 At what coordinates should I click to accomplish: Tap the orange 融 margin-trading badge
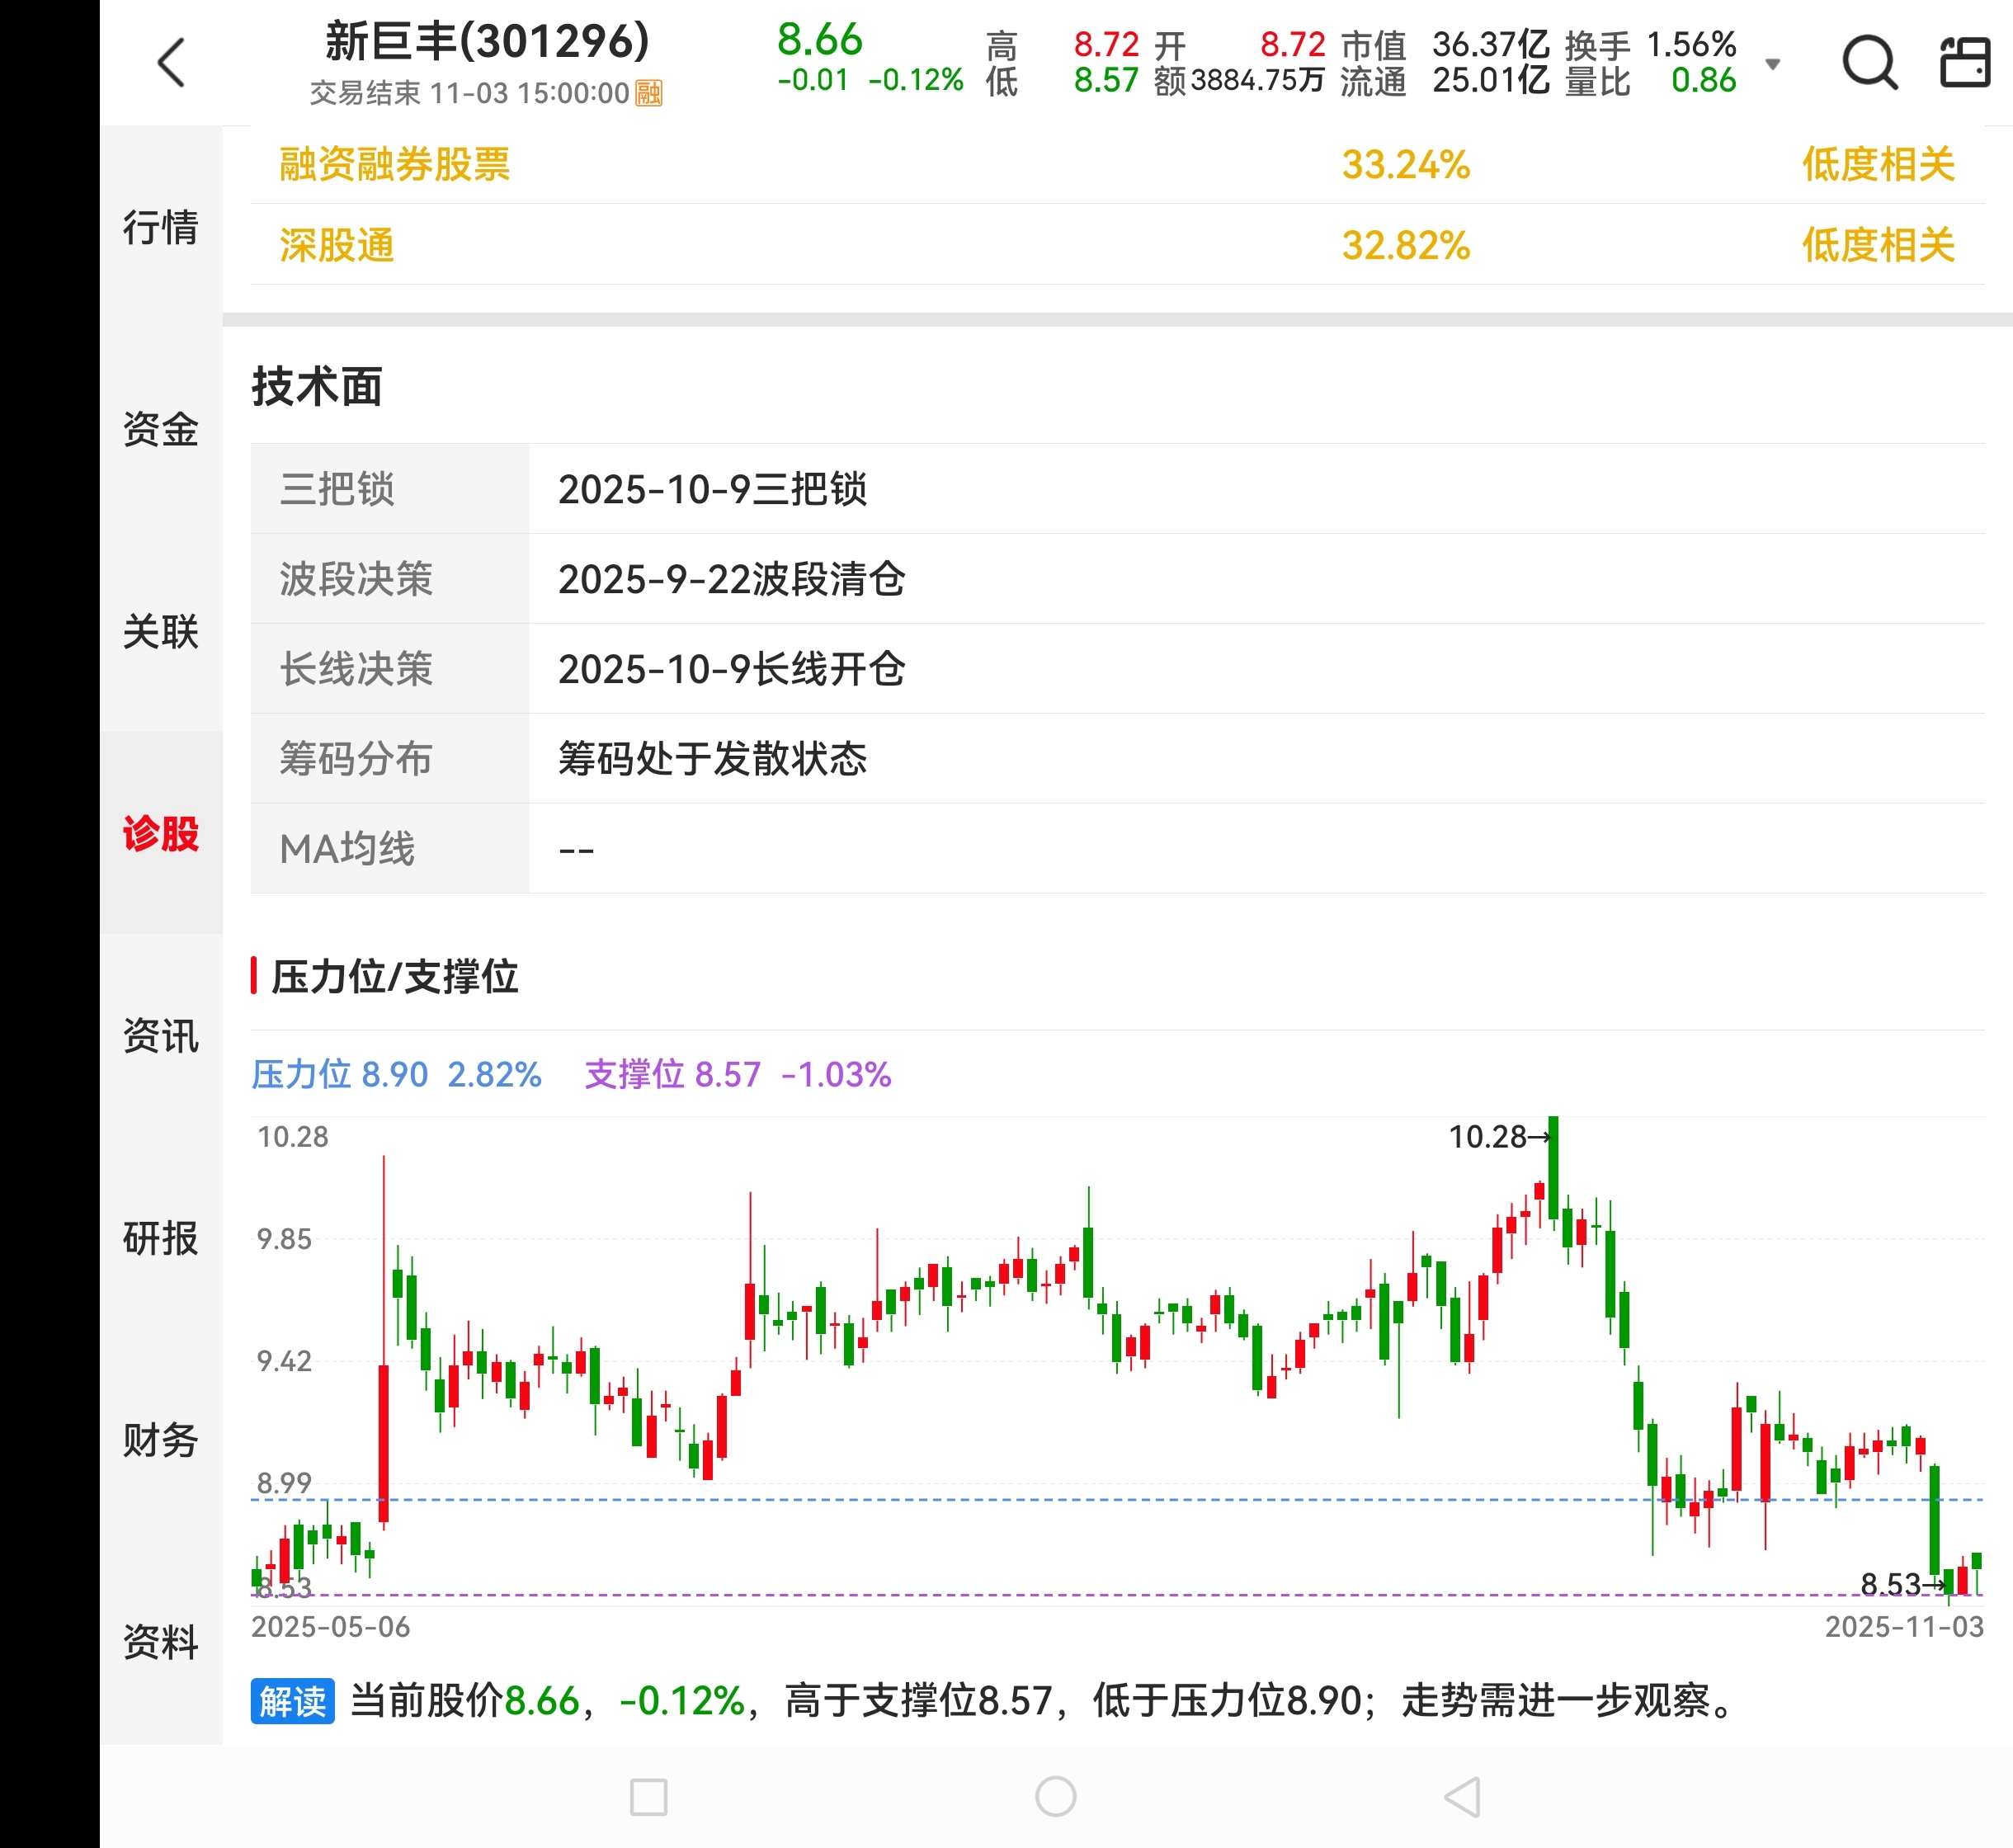(x=648, y=94)
